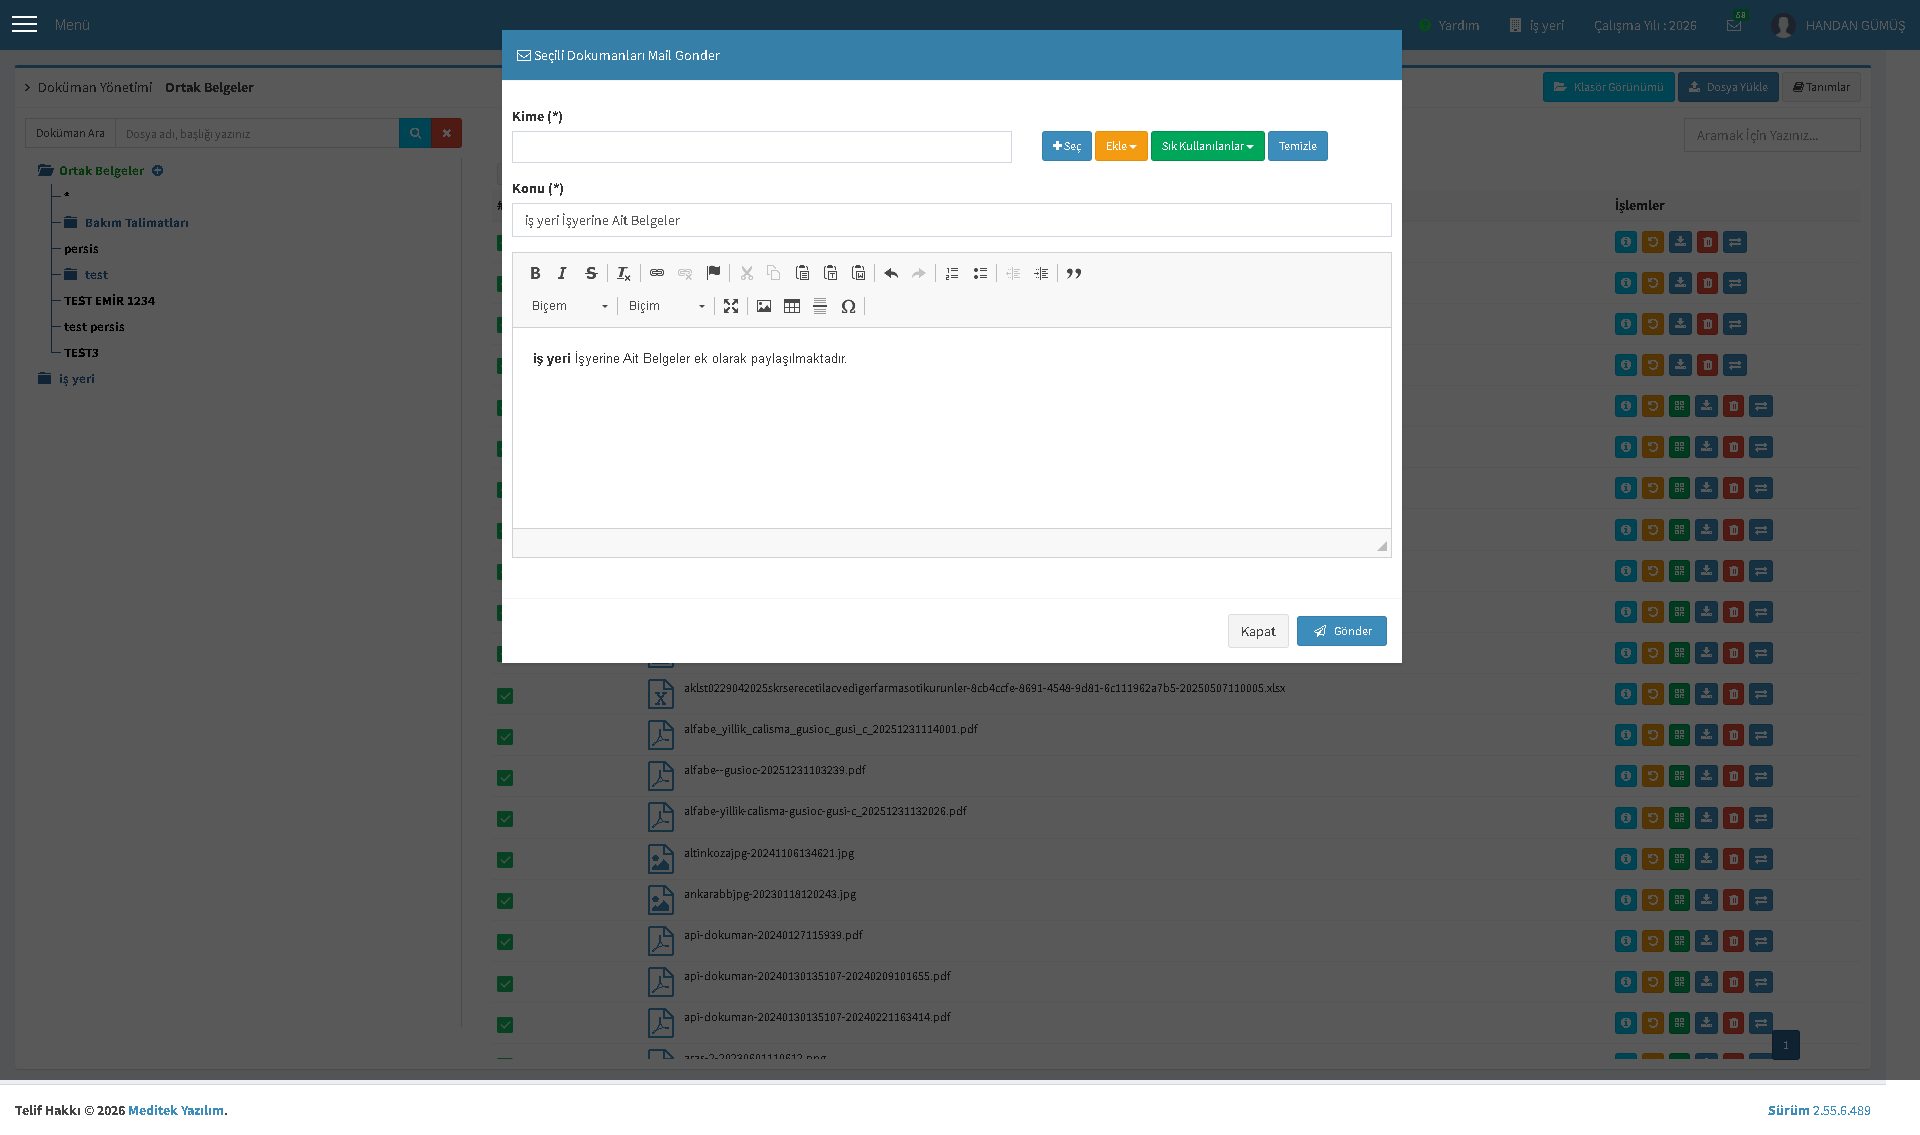
Task: Insert block quote in editor
Action: (x=1074, y=273)
